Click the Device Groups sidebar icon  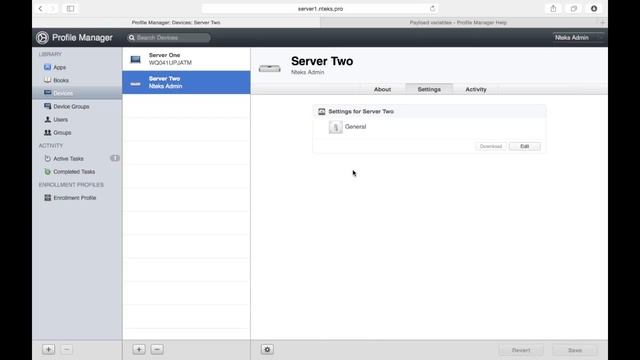tap(47, 106)
